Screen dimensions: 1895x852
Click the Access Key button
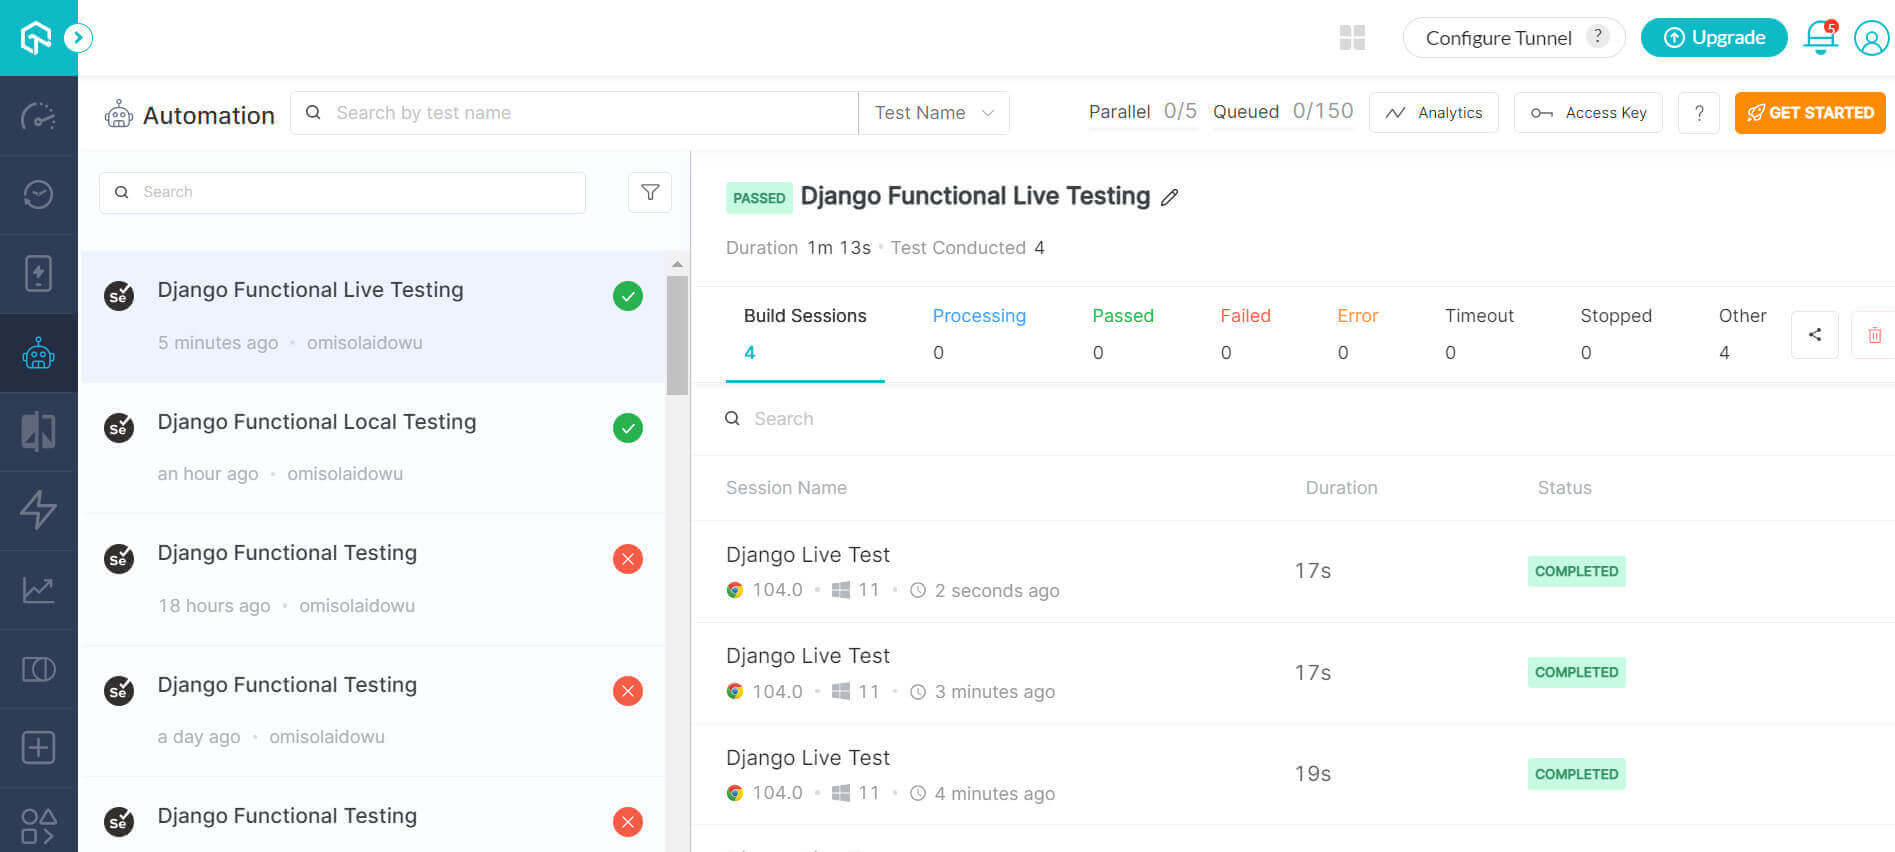click(x=1588, y=113)
